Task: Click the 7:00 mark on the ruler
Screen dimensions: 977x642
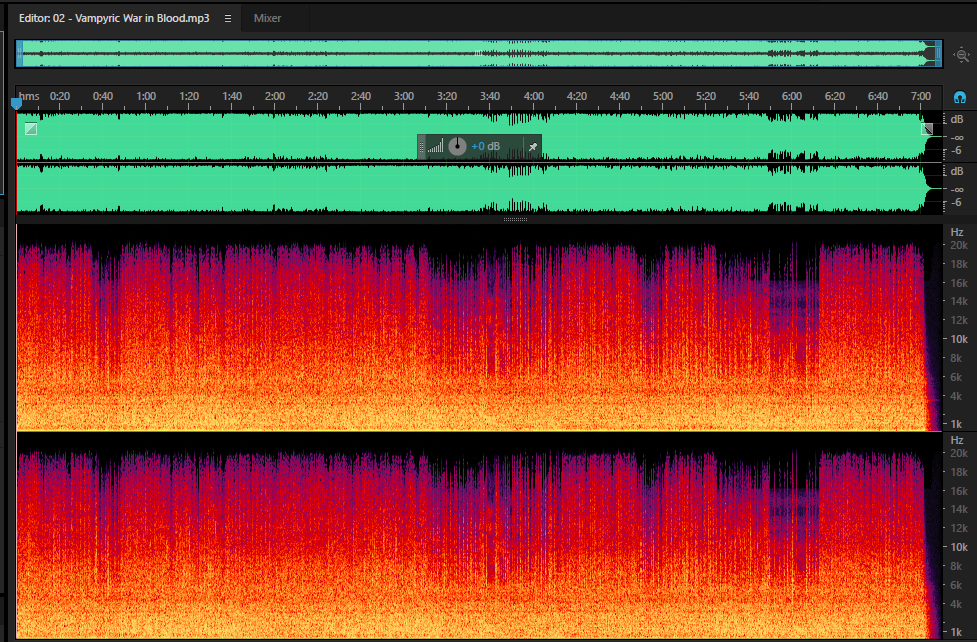Action: pyautogui.click(x=921, y=96)
